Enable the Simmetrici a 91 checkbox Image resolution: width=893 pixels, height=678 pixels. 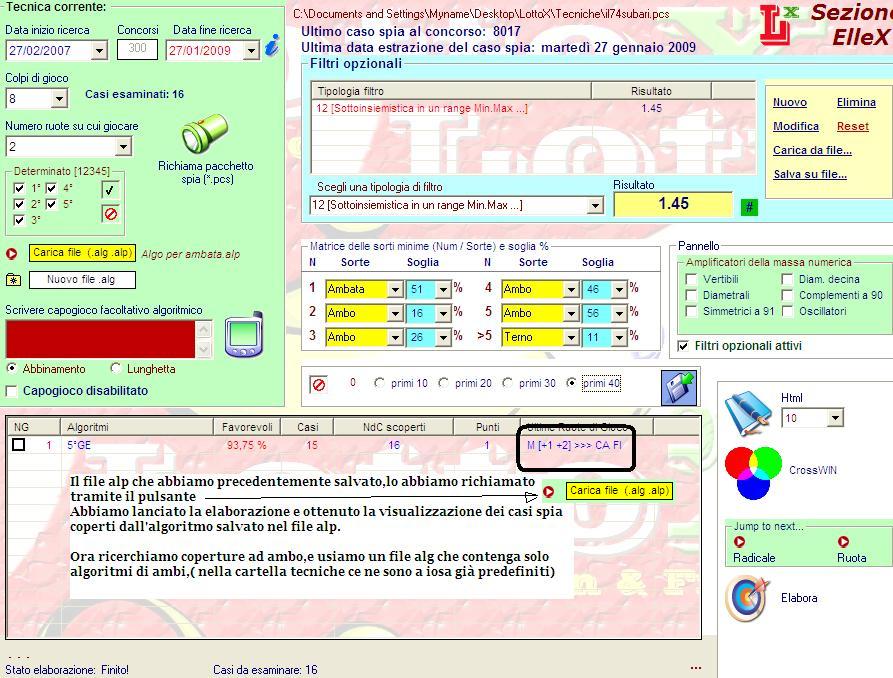click(x=691, y=311)
